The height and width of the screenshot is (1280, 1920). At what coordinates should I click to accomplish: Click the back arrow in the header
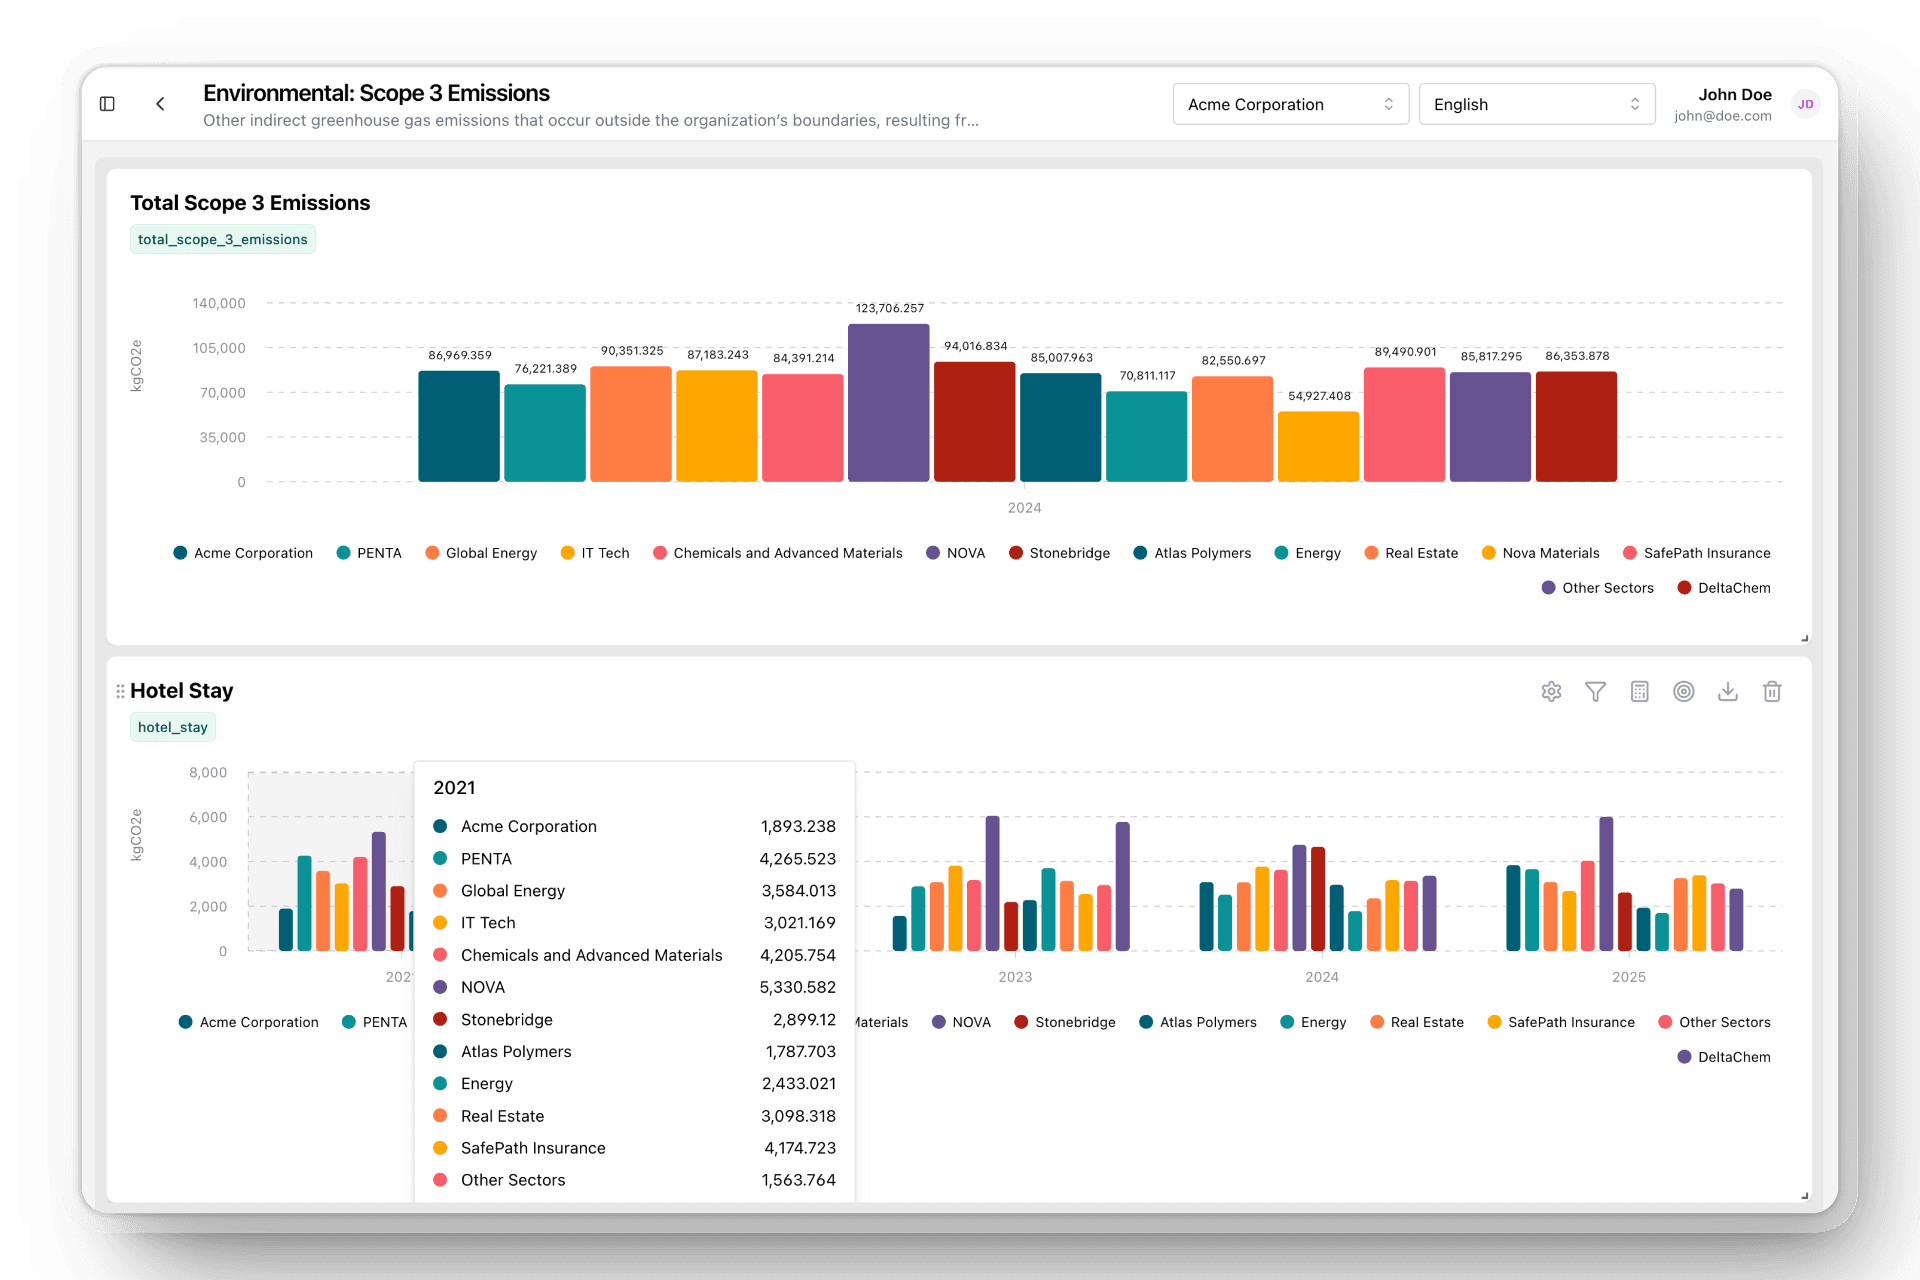160,103
